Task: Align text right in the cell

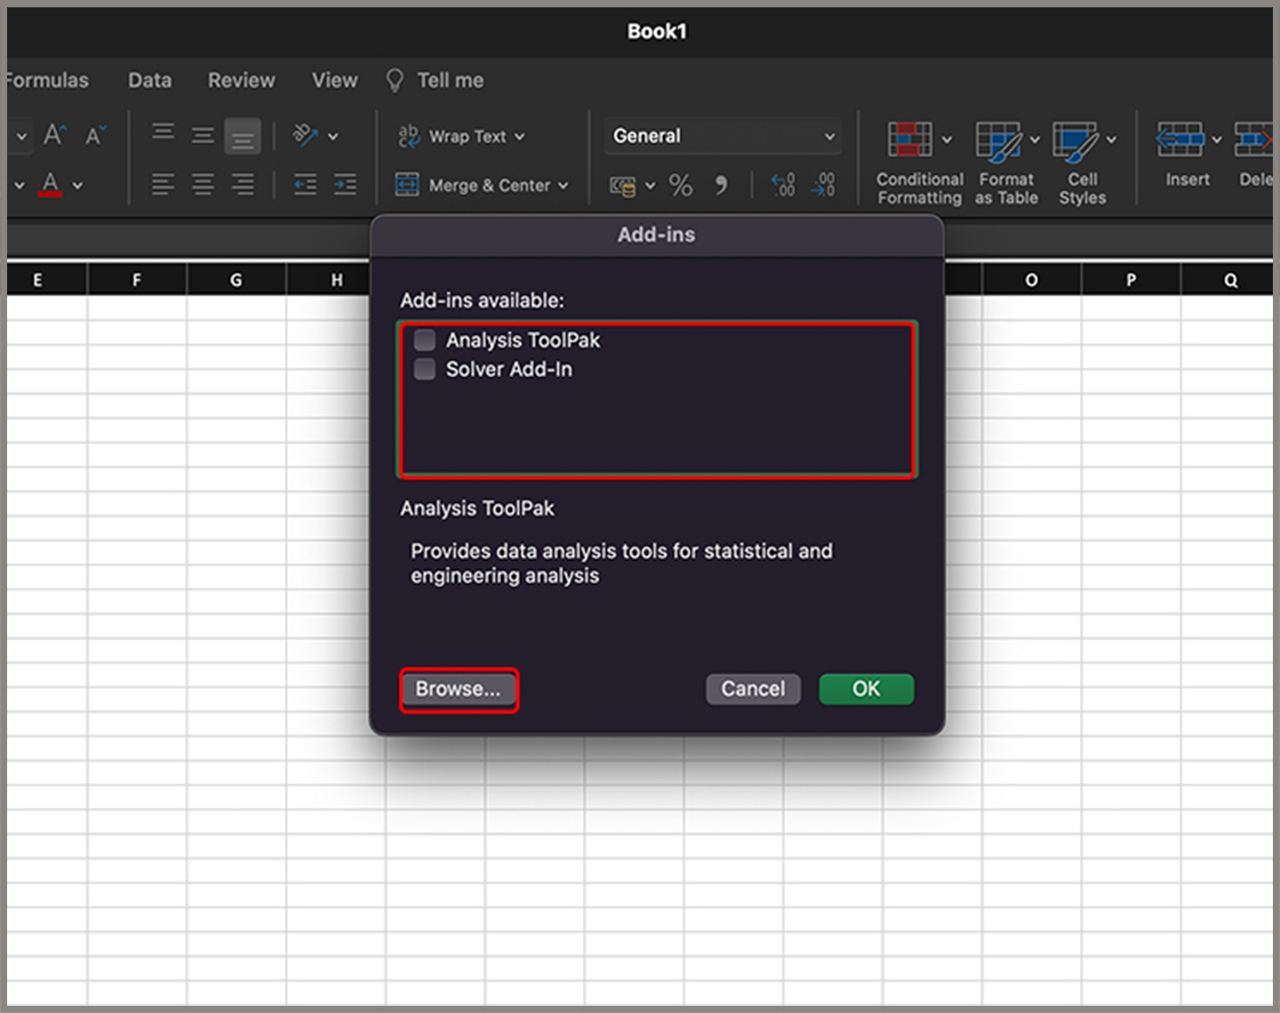Action: [x=243, y=184]
